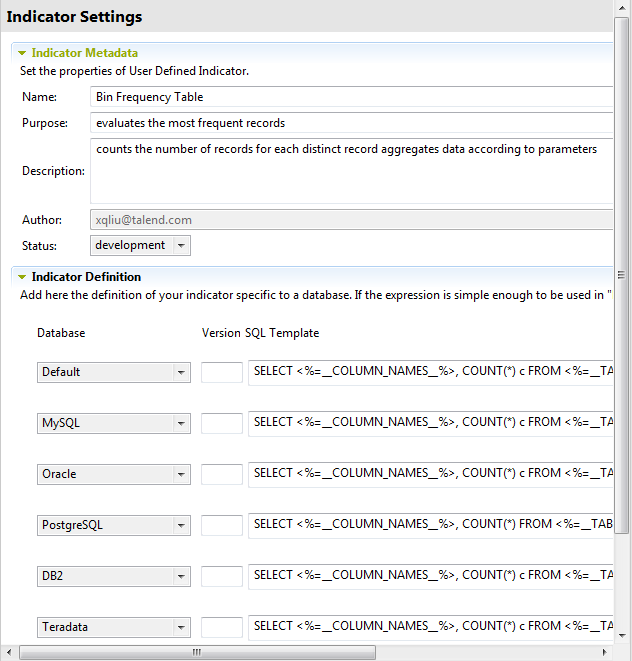Open the MySQL database dropdown

181,423
